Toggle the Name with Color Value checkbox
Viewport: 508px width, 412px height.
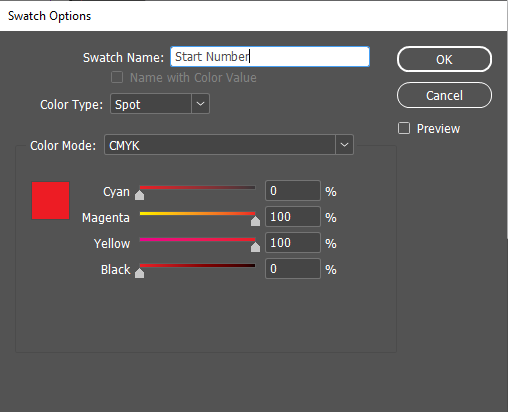[x=117, y=77]
